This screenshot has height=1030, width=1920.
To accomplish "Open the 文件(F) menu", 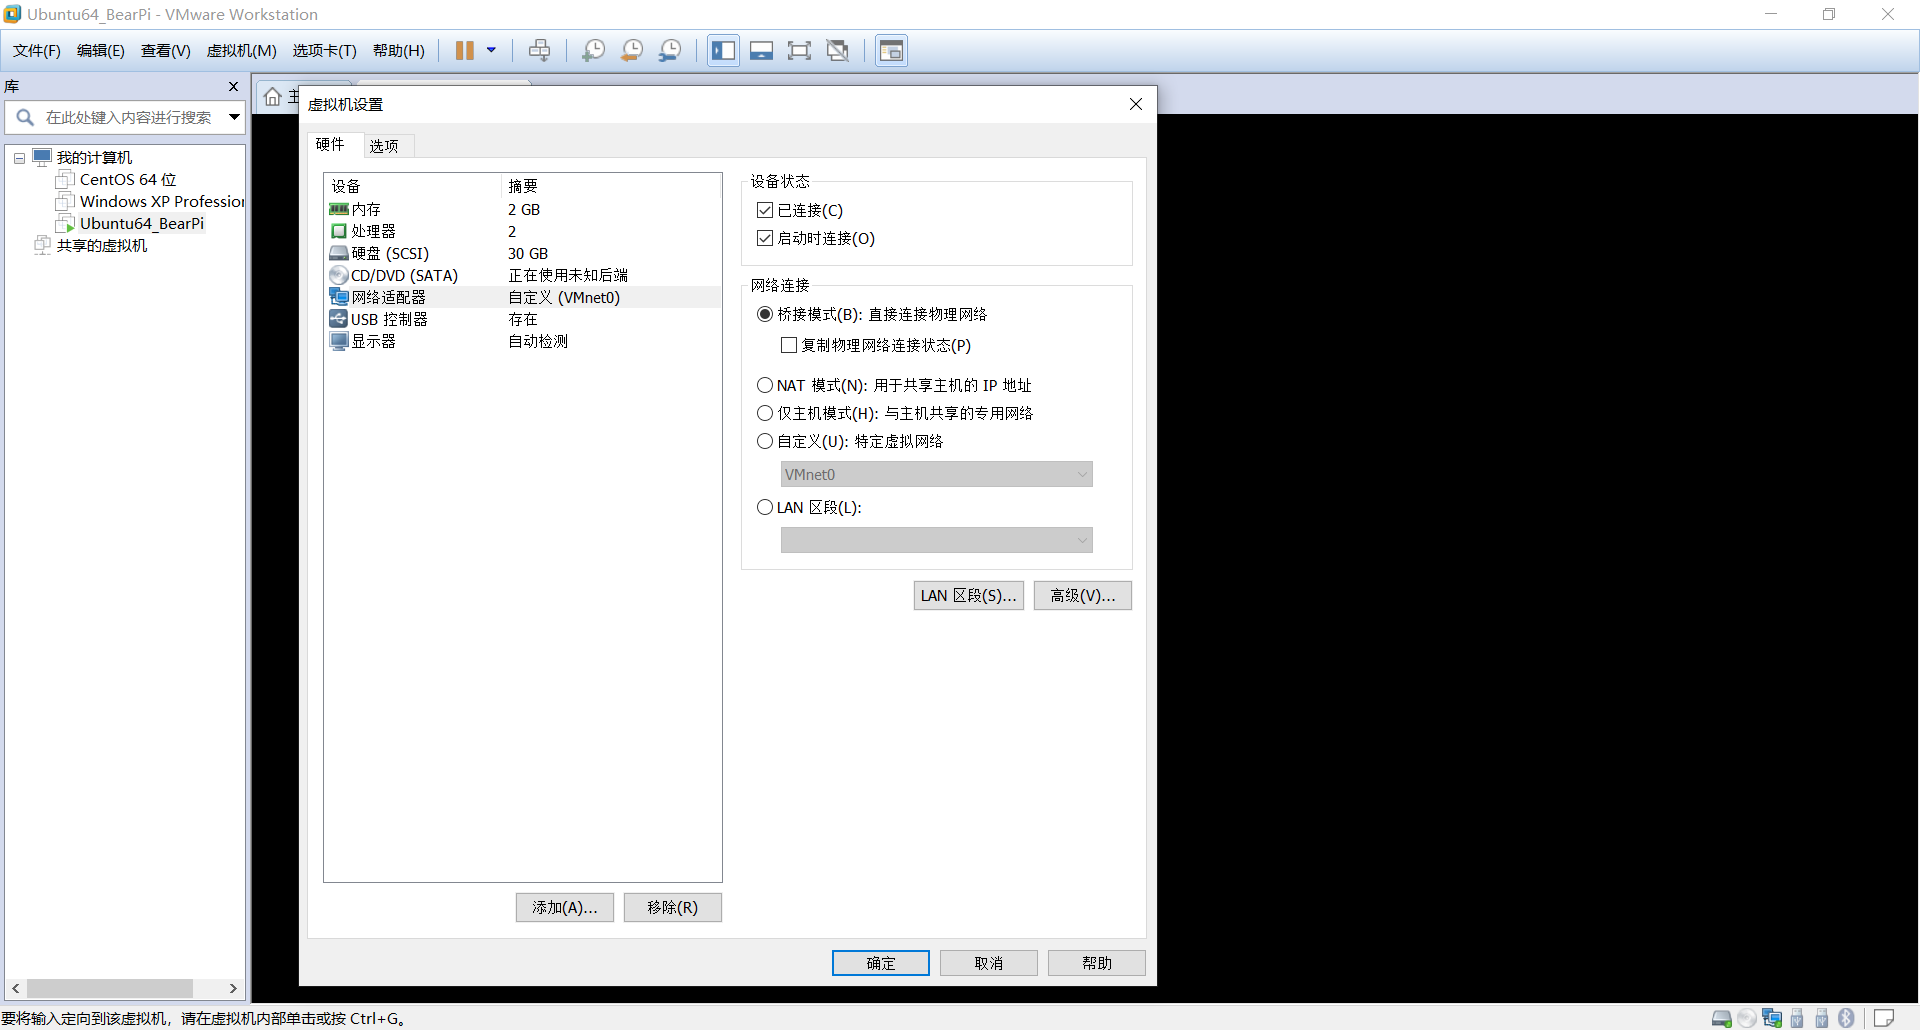I will (x=37, y=51).
